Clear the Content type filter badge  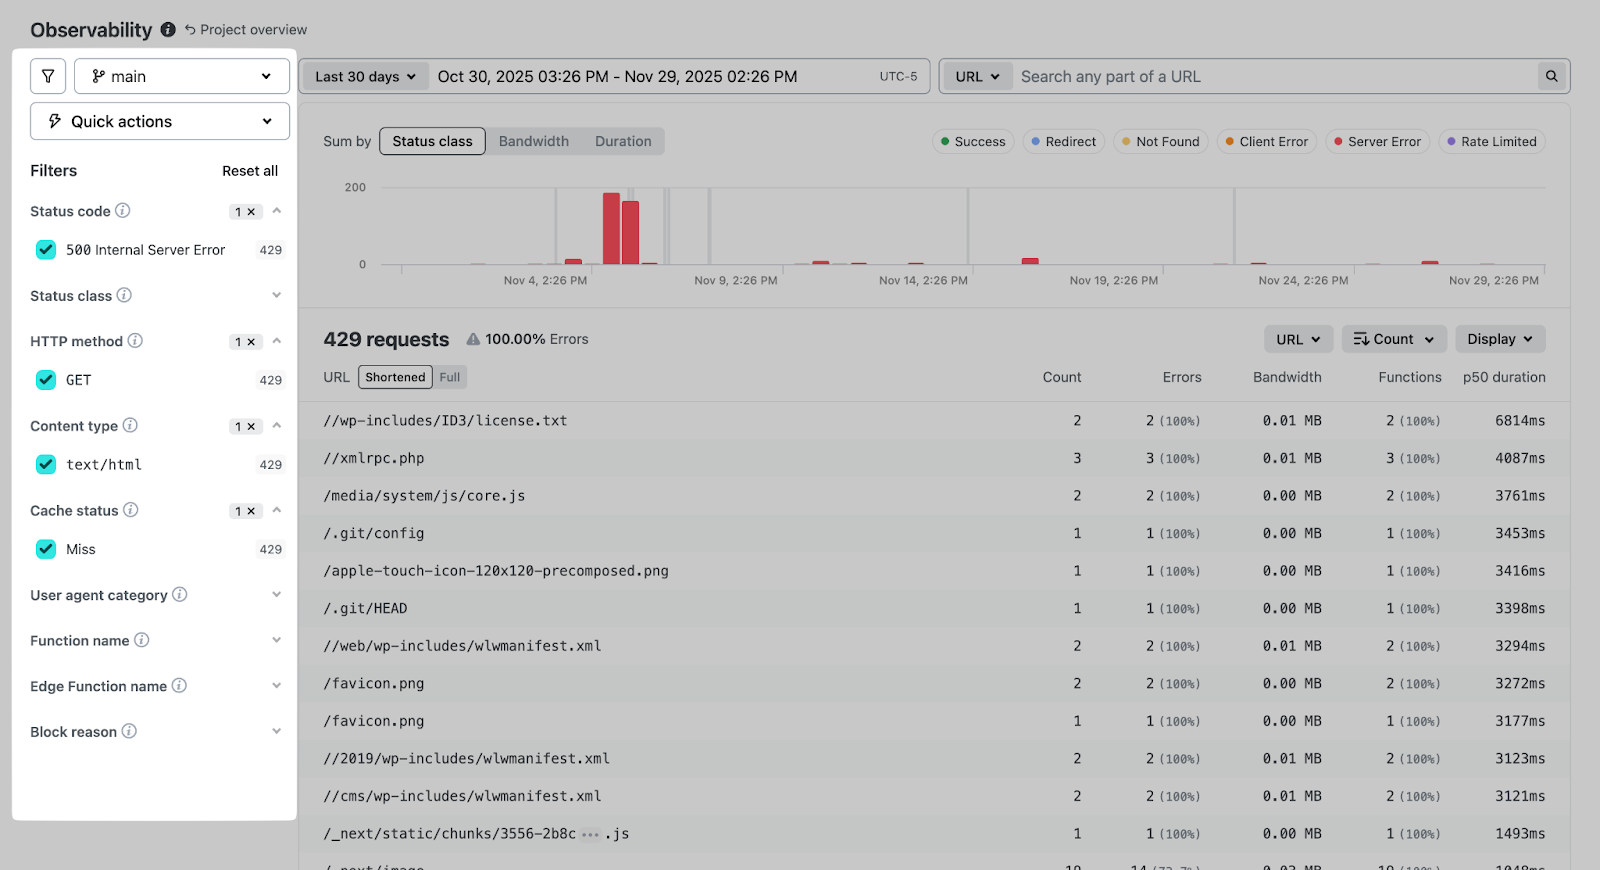[x=246, y=427]
